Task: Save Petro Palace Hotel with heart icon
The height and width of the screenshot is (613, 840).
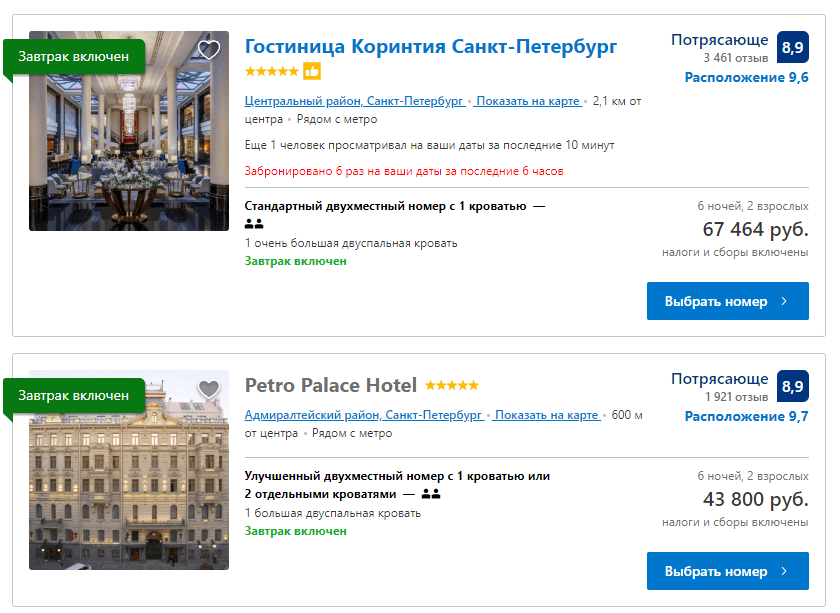Action: 208,388
